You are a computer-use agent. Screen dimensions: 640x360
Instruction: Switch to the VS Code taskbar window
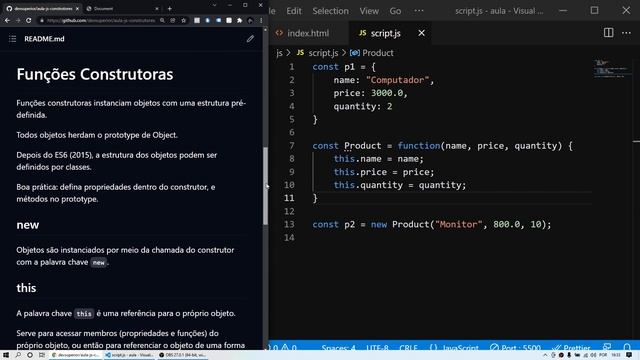[x=129, y=355]
